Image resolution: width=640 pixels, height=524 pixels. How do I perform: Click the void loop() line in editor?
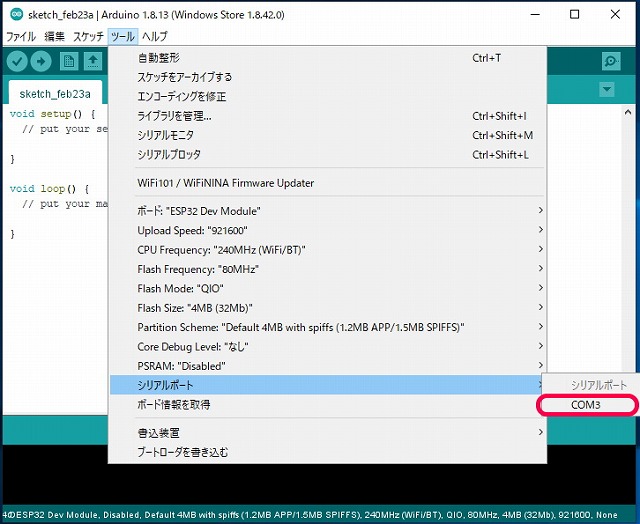point(49,189)
